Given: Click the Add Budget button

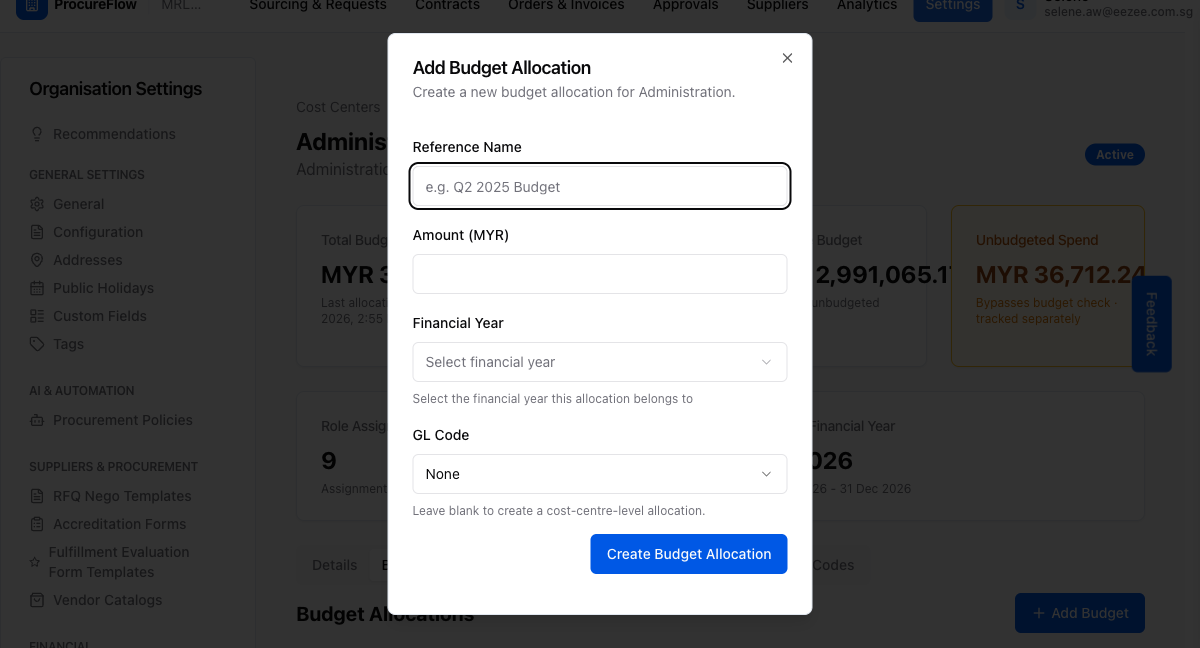Looking at the screenshot, I should coord(1080,613).
